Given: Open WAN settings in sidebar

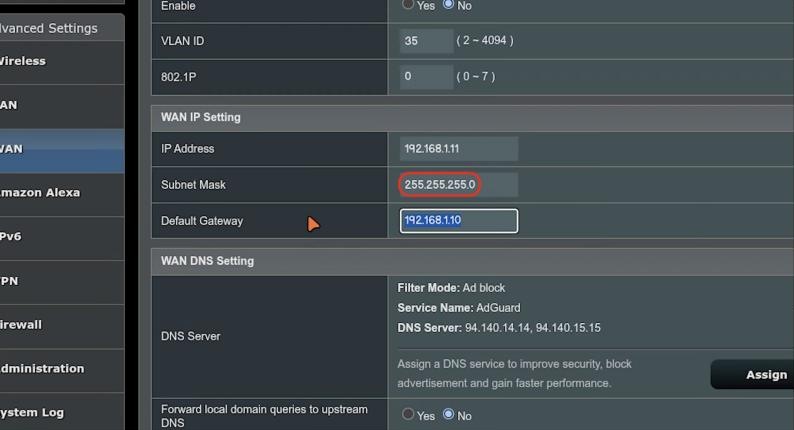Looking at the screenshot, I should tap(62, 150).
